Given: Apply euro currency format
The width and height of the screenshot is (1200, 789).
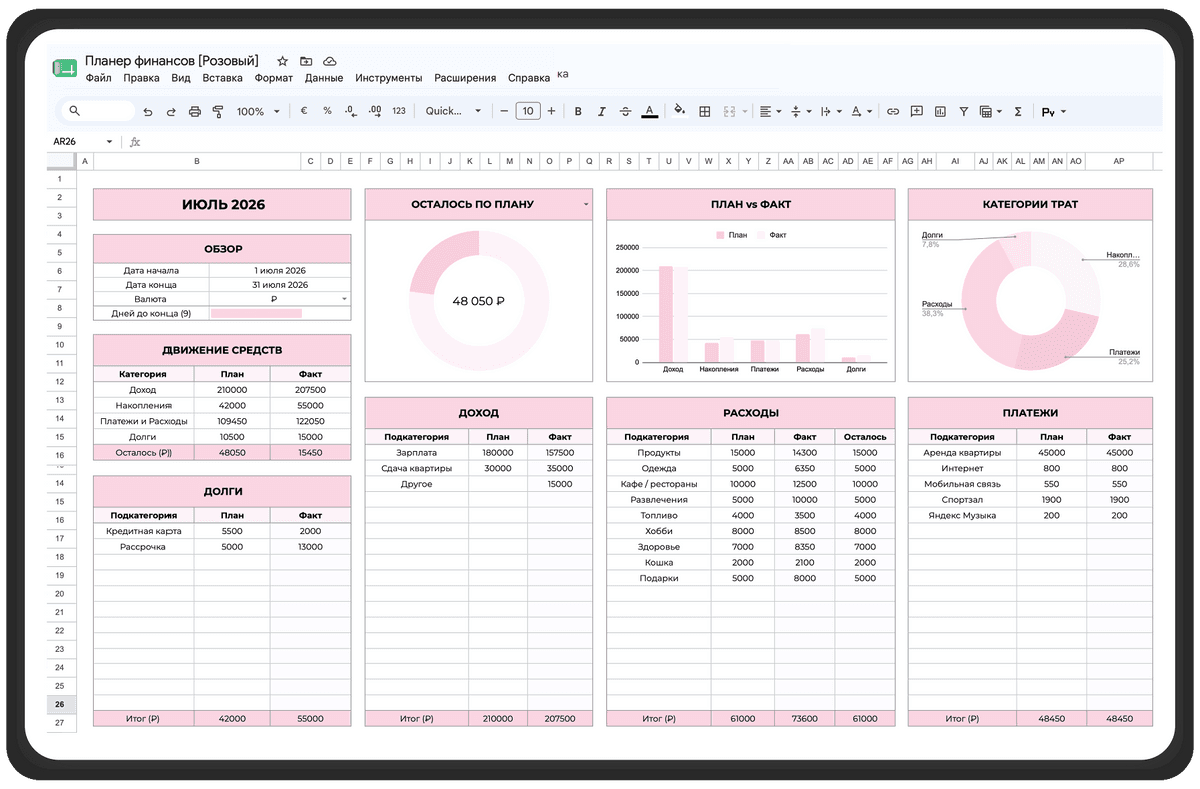Looking at the screenshot, I should tap(304, 111).
